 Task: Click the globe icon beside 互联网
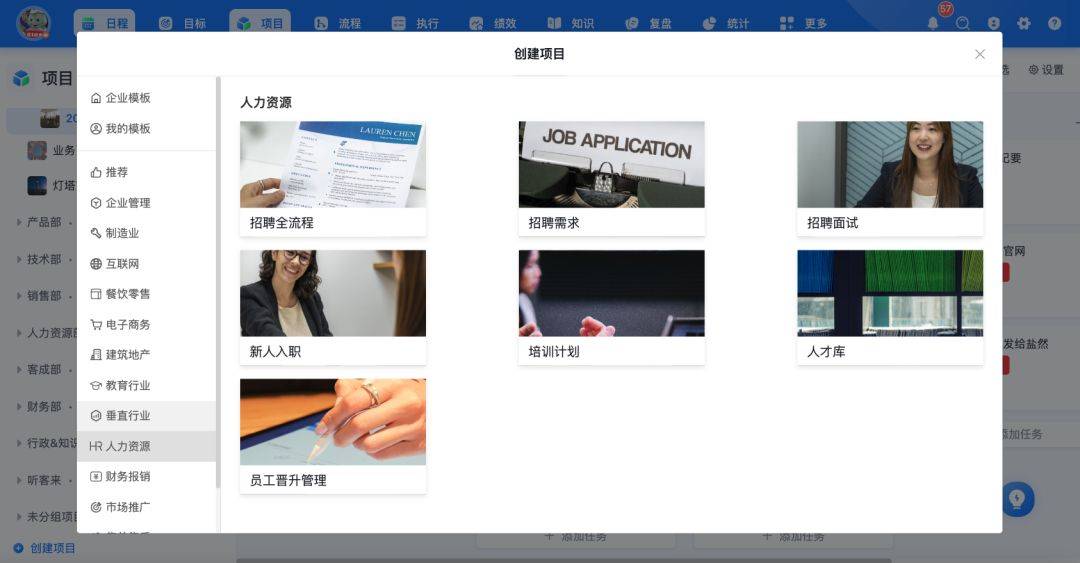point(96,263)
